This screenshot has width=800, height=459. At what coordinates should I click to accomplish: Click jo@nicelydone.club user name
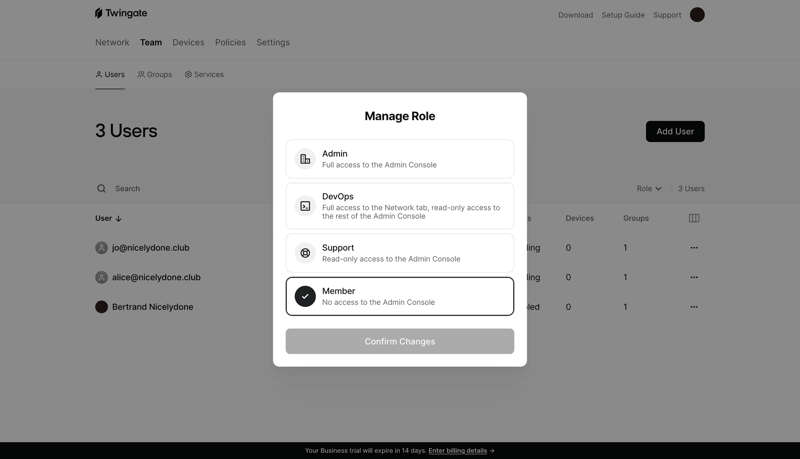151,248
